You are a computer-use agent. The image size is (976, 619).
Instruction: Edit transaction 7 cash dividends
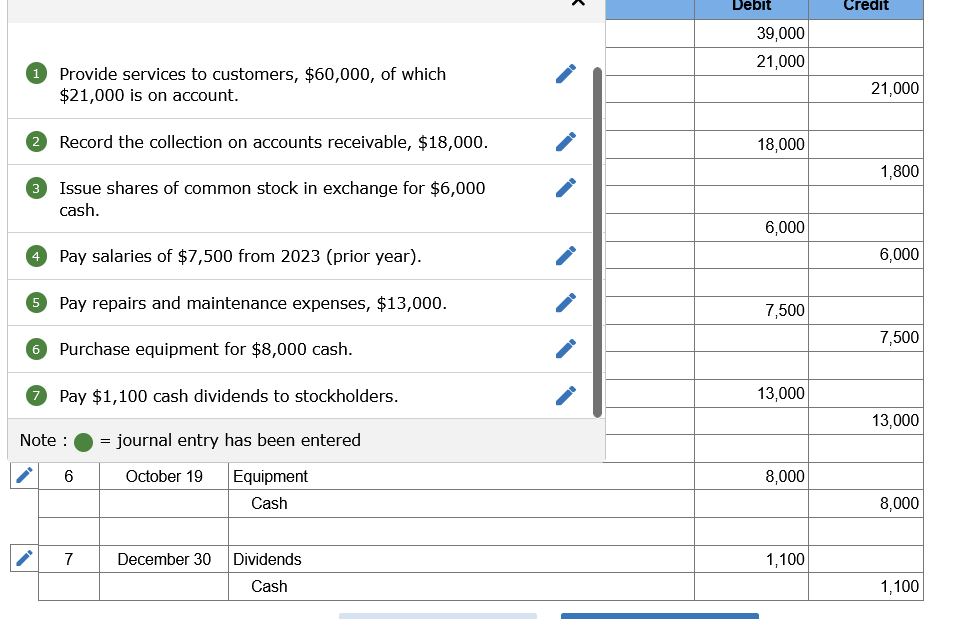point(566,395)
